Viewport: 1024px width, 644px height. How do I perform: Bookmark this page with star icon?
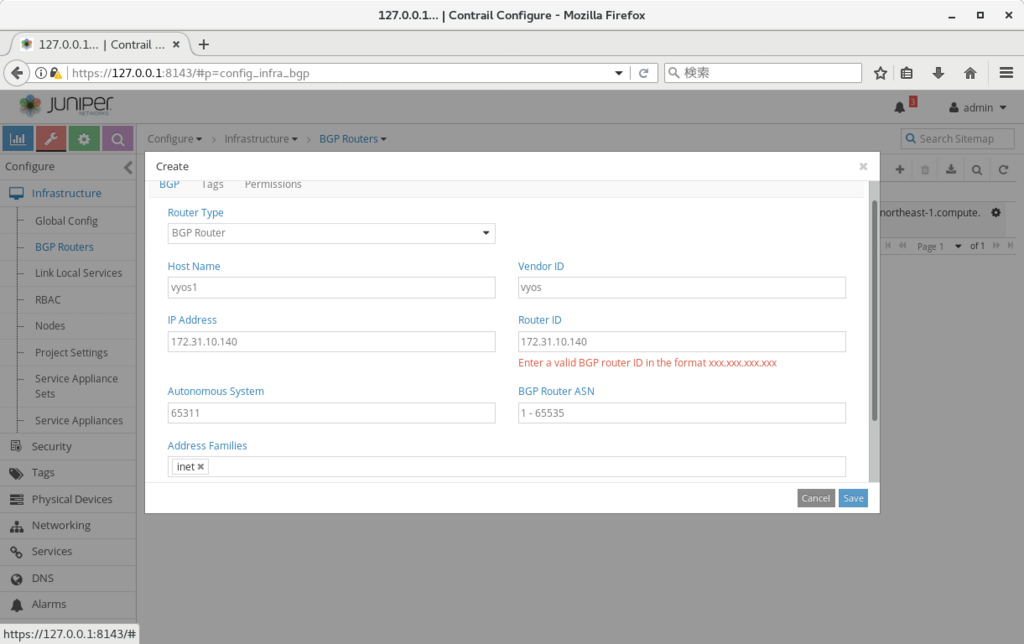(880, 72)
